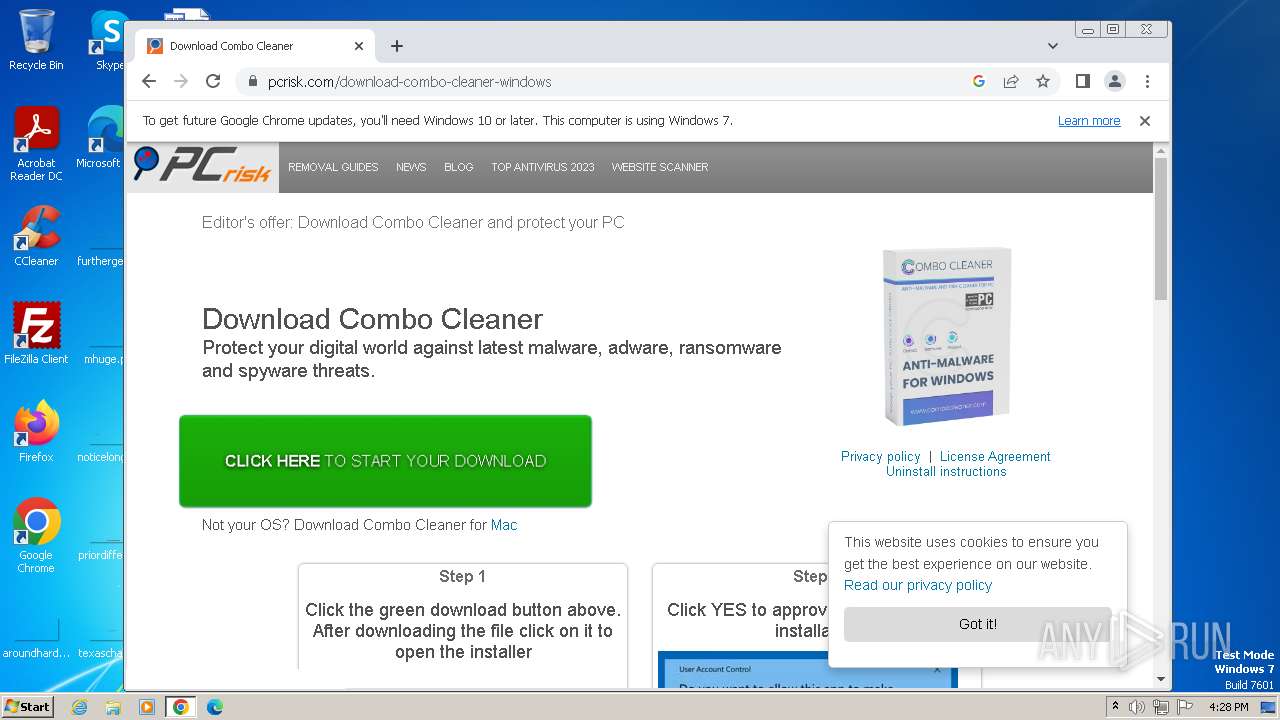The width and height of the screenshot is (1280, 720).
Task: Click Read our privacy policy link
Action: coord(918,585)
